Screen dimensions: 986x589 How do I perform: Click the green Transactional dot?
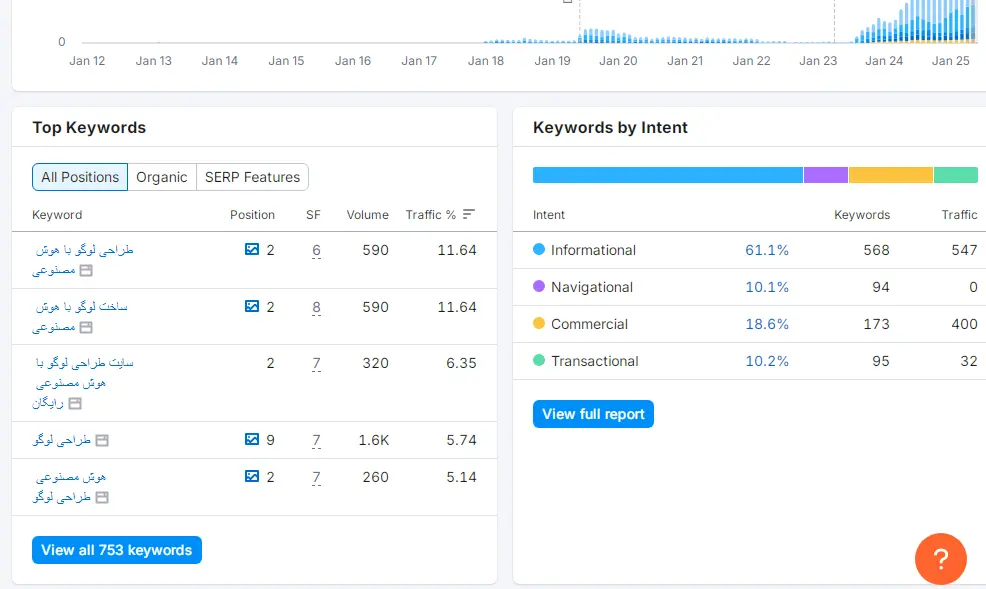pyautogui.click(x=539, y=360)
